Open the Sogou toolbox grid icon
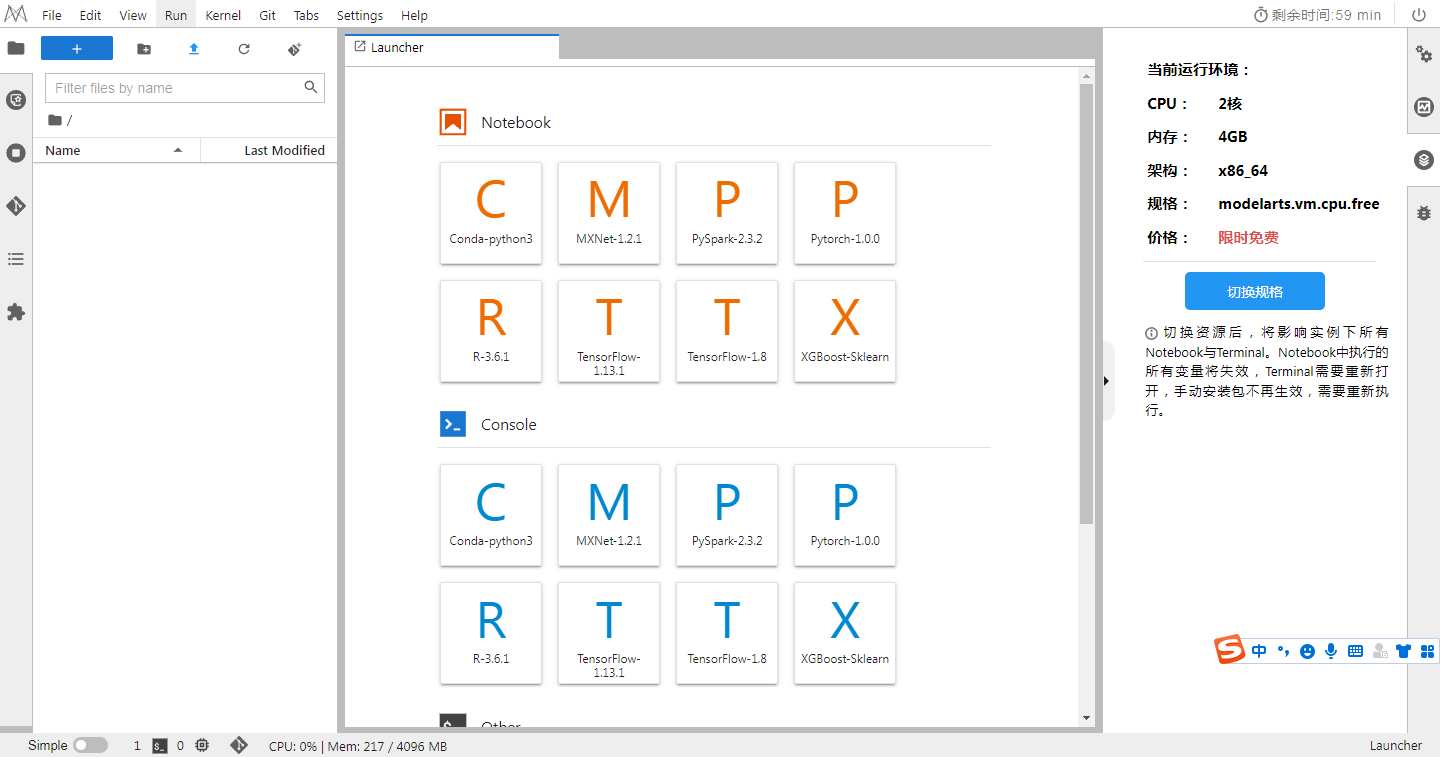 tap(1427, 651)
